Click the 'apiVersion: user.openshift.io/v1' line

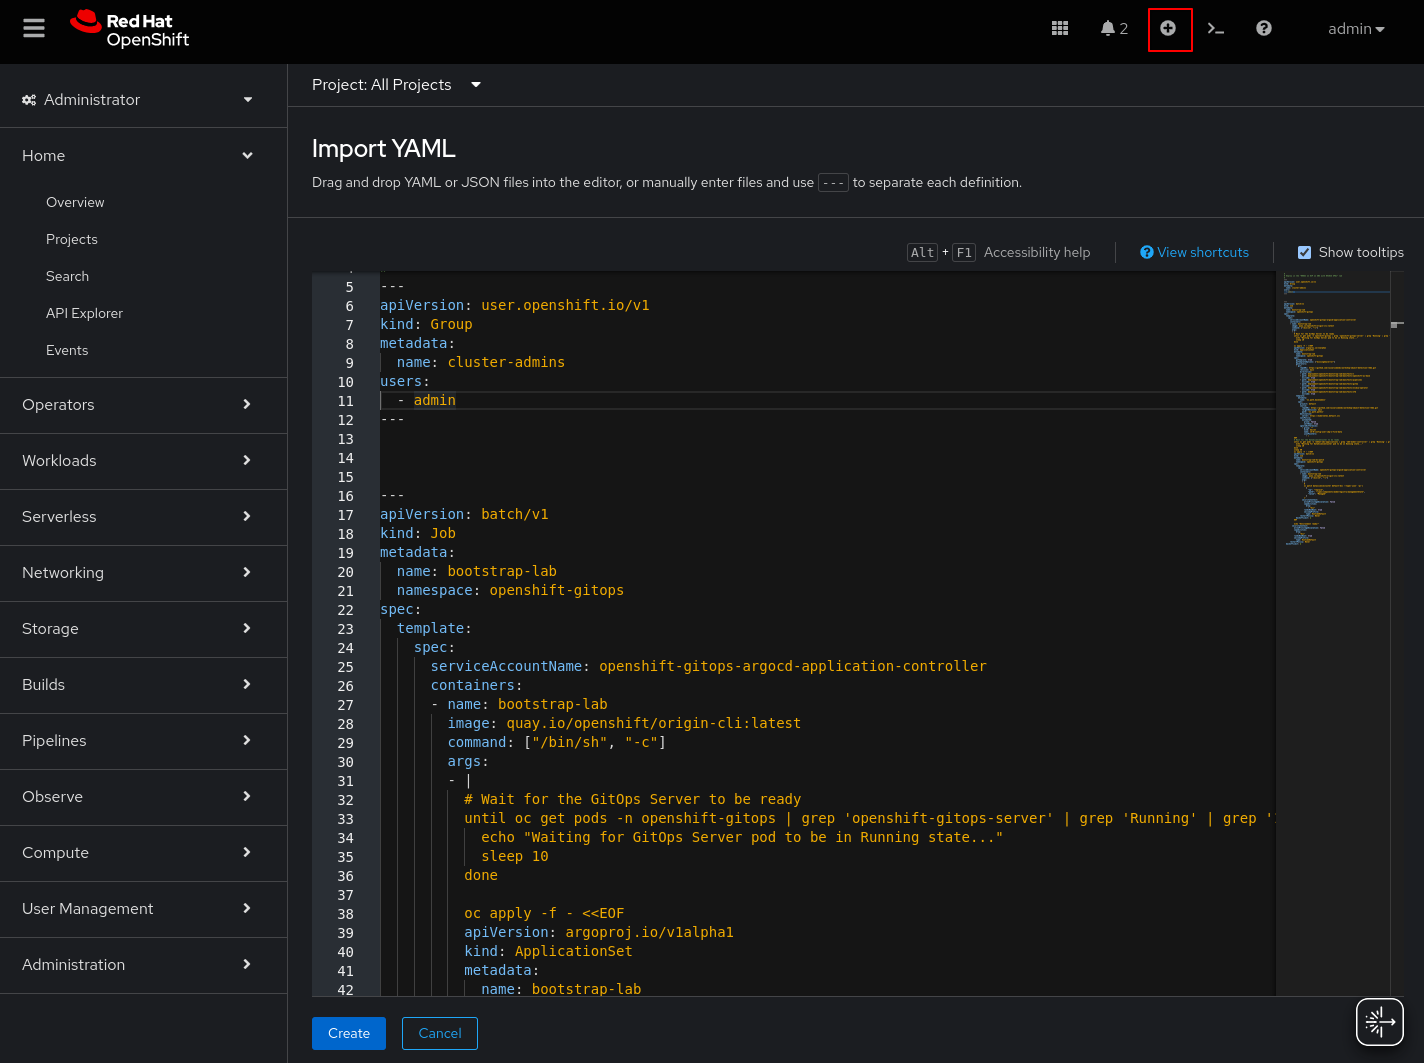(x=515, y=305)
